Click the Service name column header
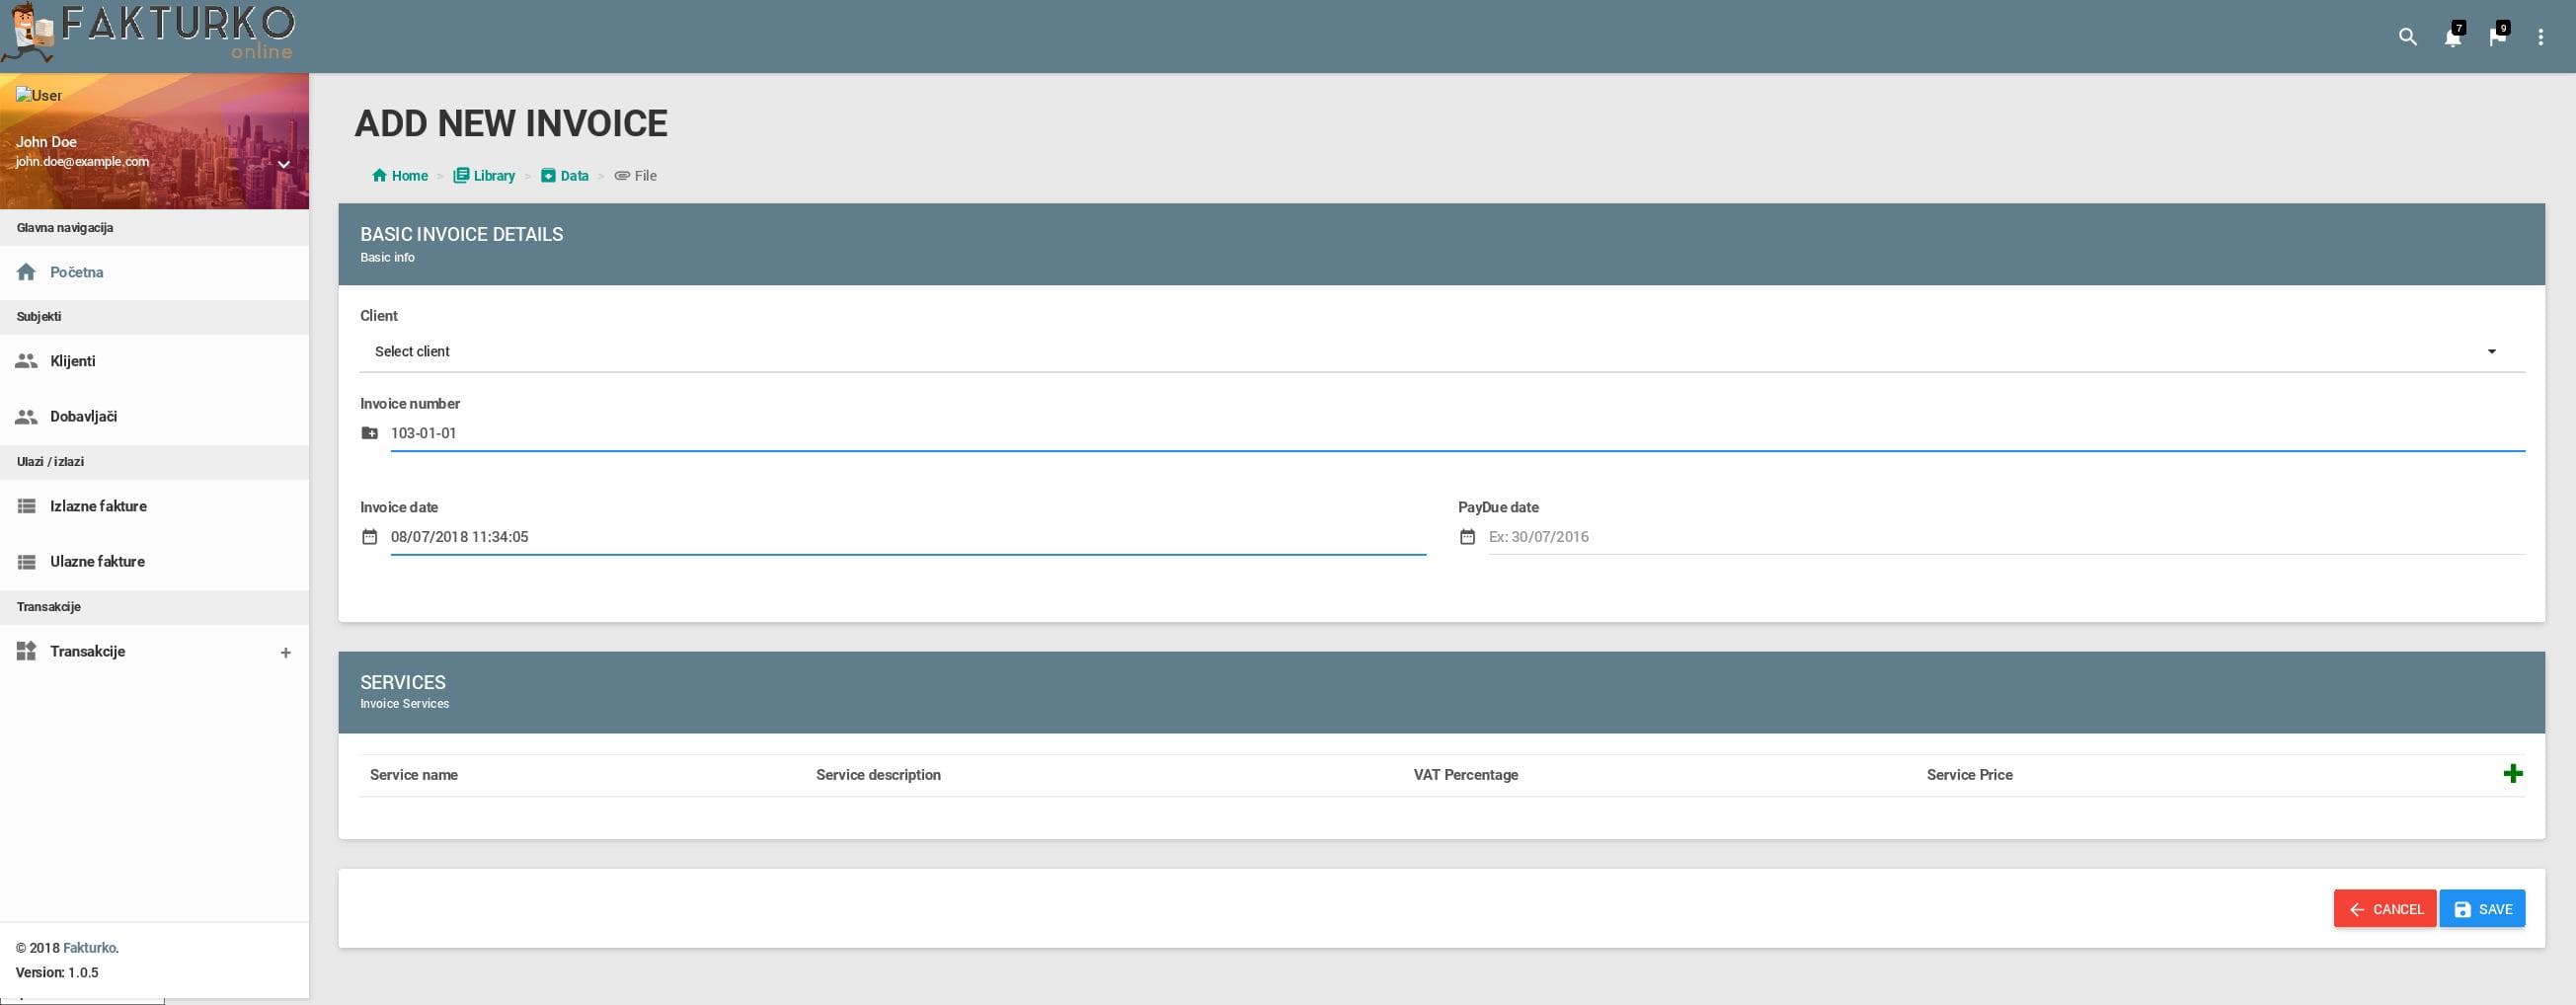 (414, 775)
